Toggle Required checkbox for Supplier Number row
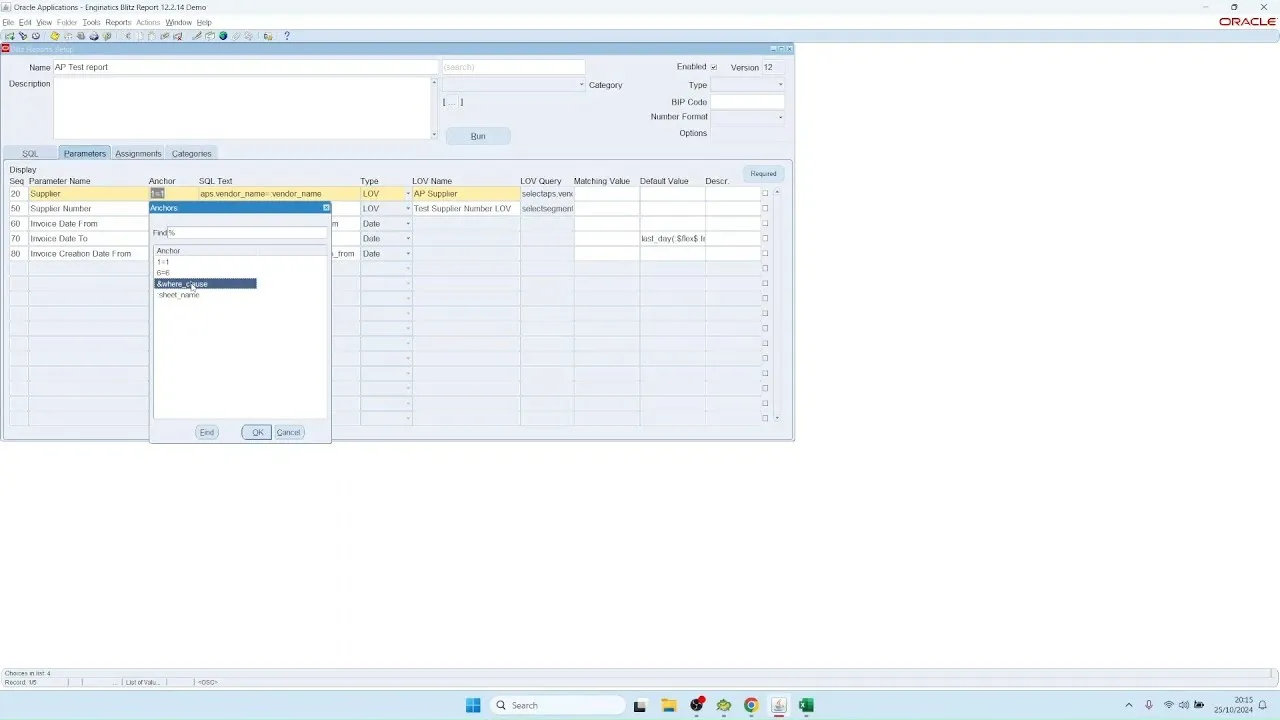The height and width of the screenshot is (720, 1280). (x=766, y=209)
